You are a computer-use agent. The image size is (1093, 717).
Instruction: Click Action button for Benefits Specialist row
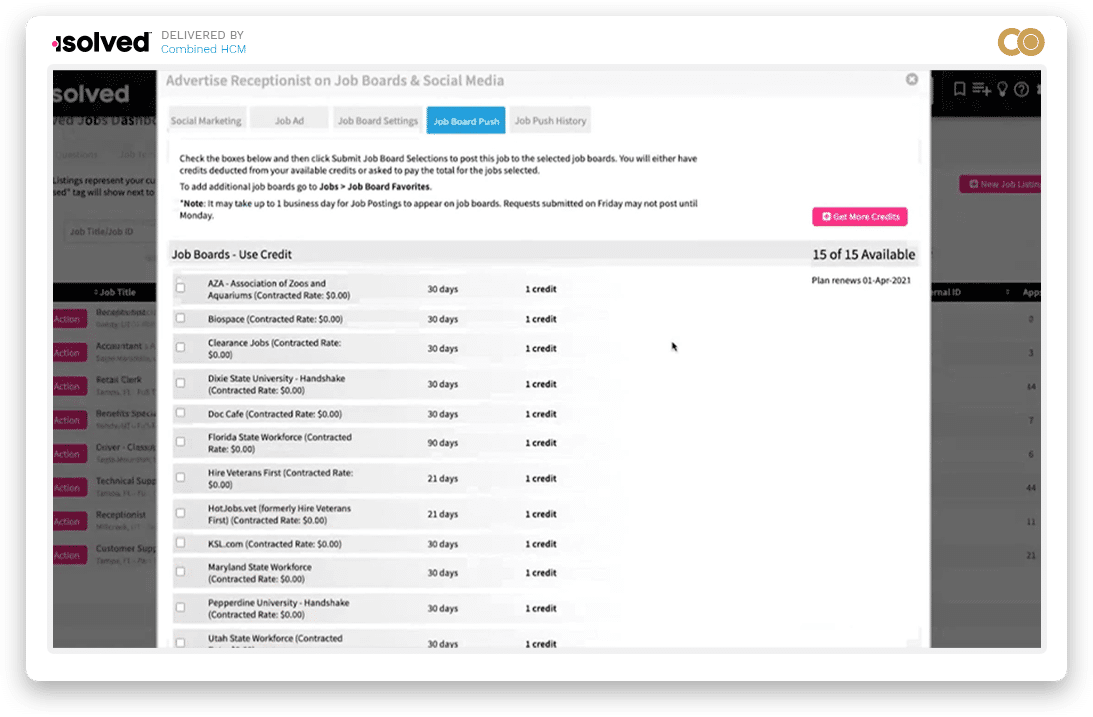click(69, 420)
